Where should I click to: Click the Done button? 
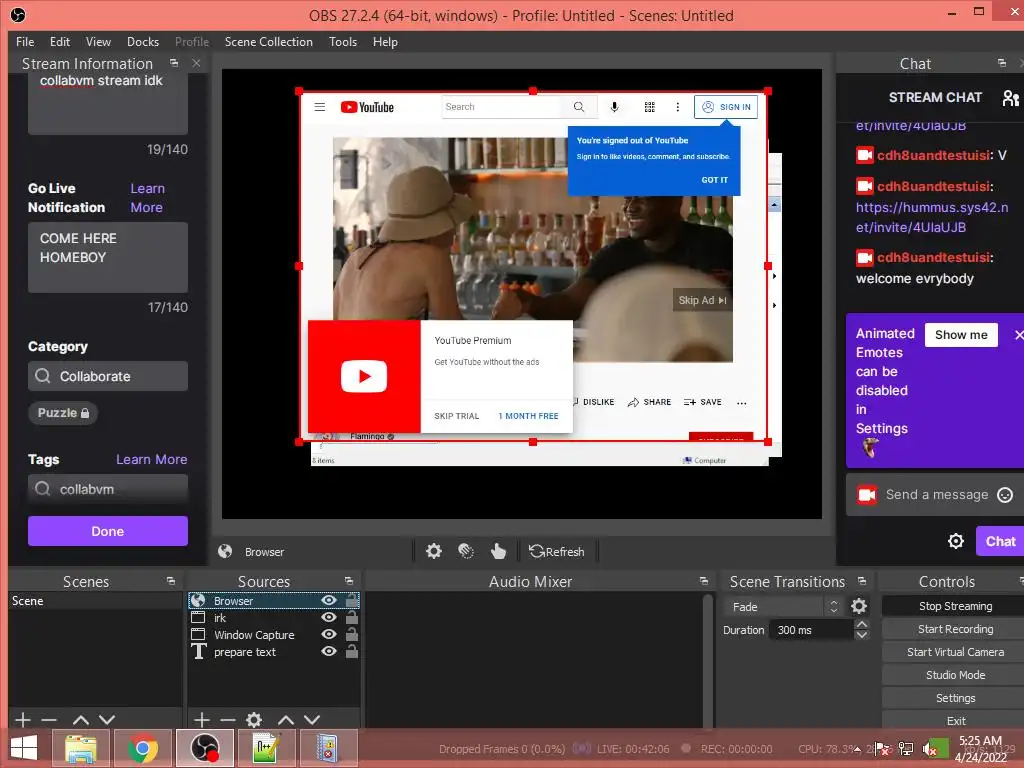pyautogui.click(x=108, y=531)
